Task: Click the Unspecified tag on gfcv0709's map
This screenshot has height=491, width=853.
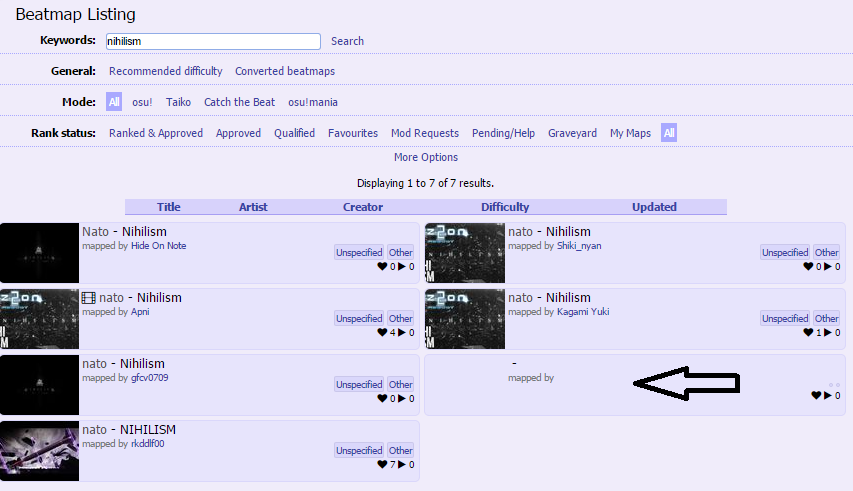Action: pyautogui.click(x=359, y=384)
